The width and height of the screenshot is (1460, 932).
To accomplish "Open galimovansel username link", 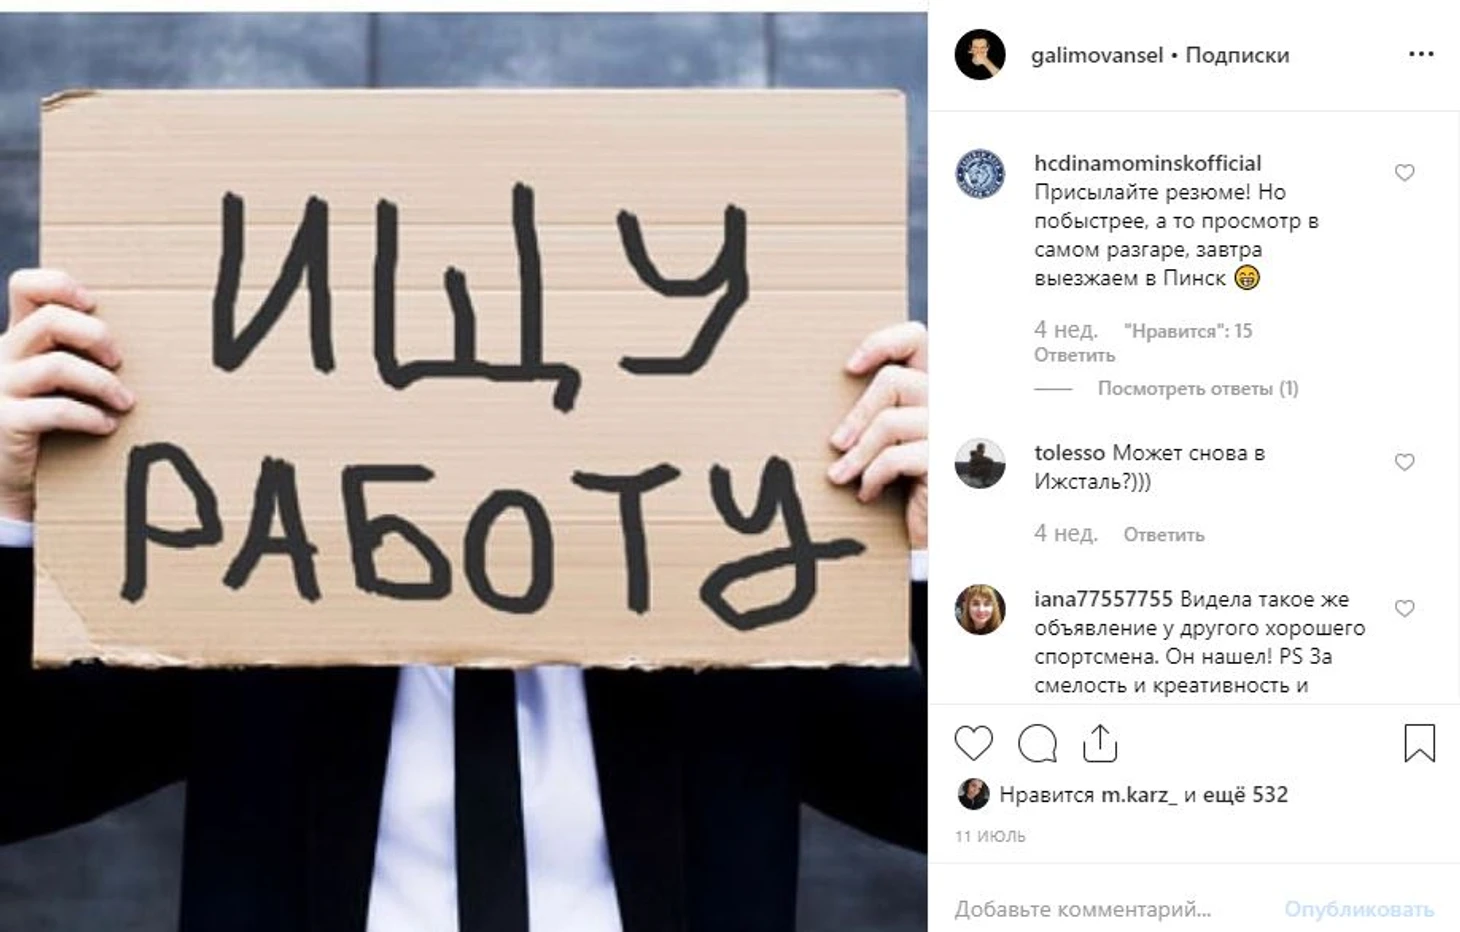I will pyautogui.click(x=1097, y=55).
